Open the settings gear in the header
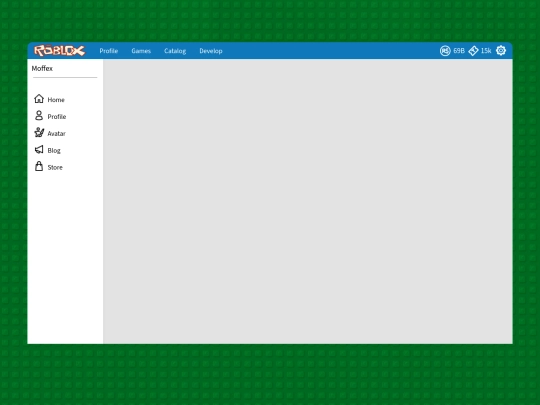Viewport: 540px width, 405px height. pyautogui.click(x=501, y=51)
